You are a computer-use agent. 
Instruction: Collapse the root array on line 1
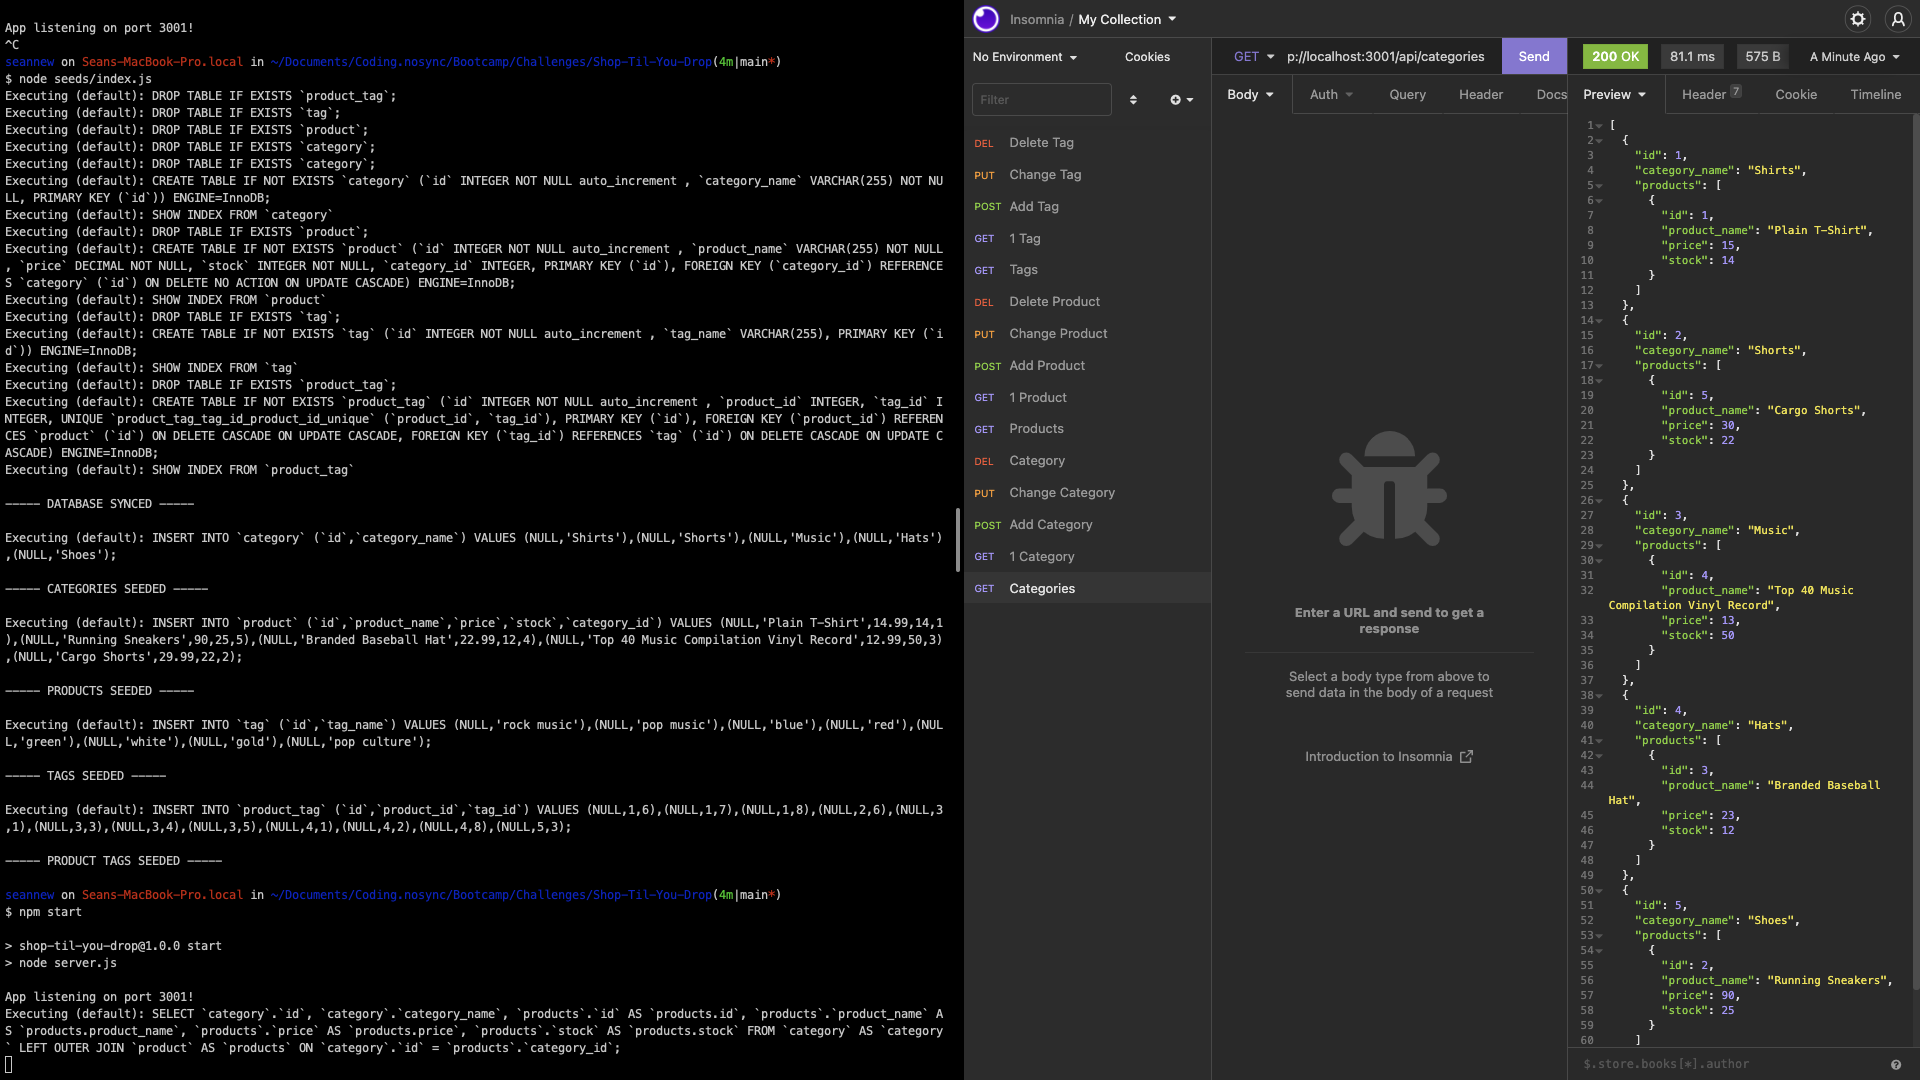point(1599,126)
